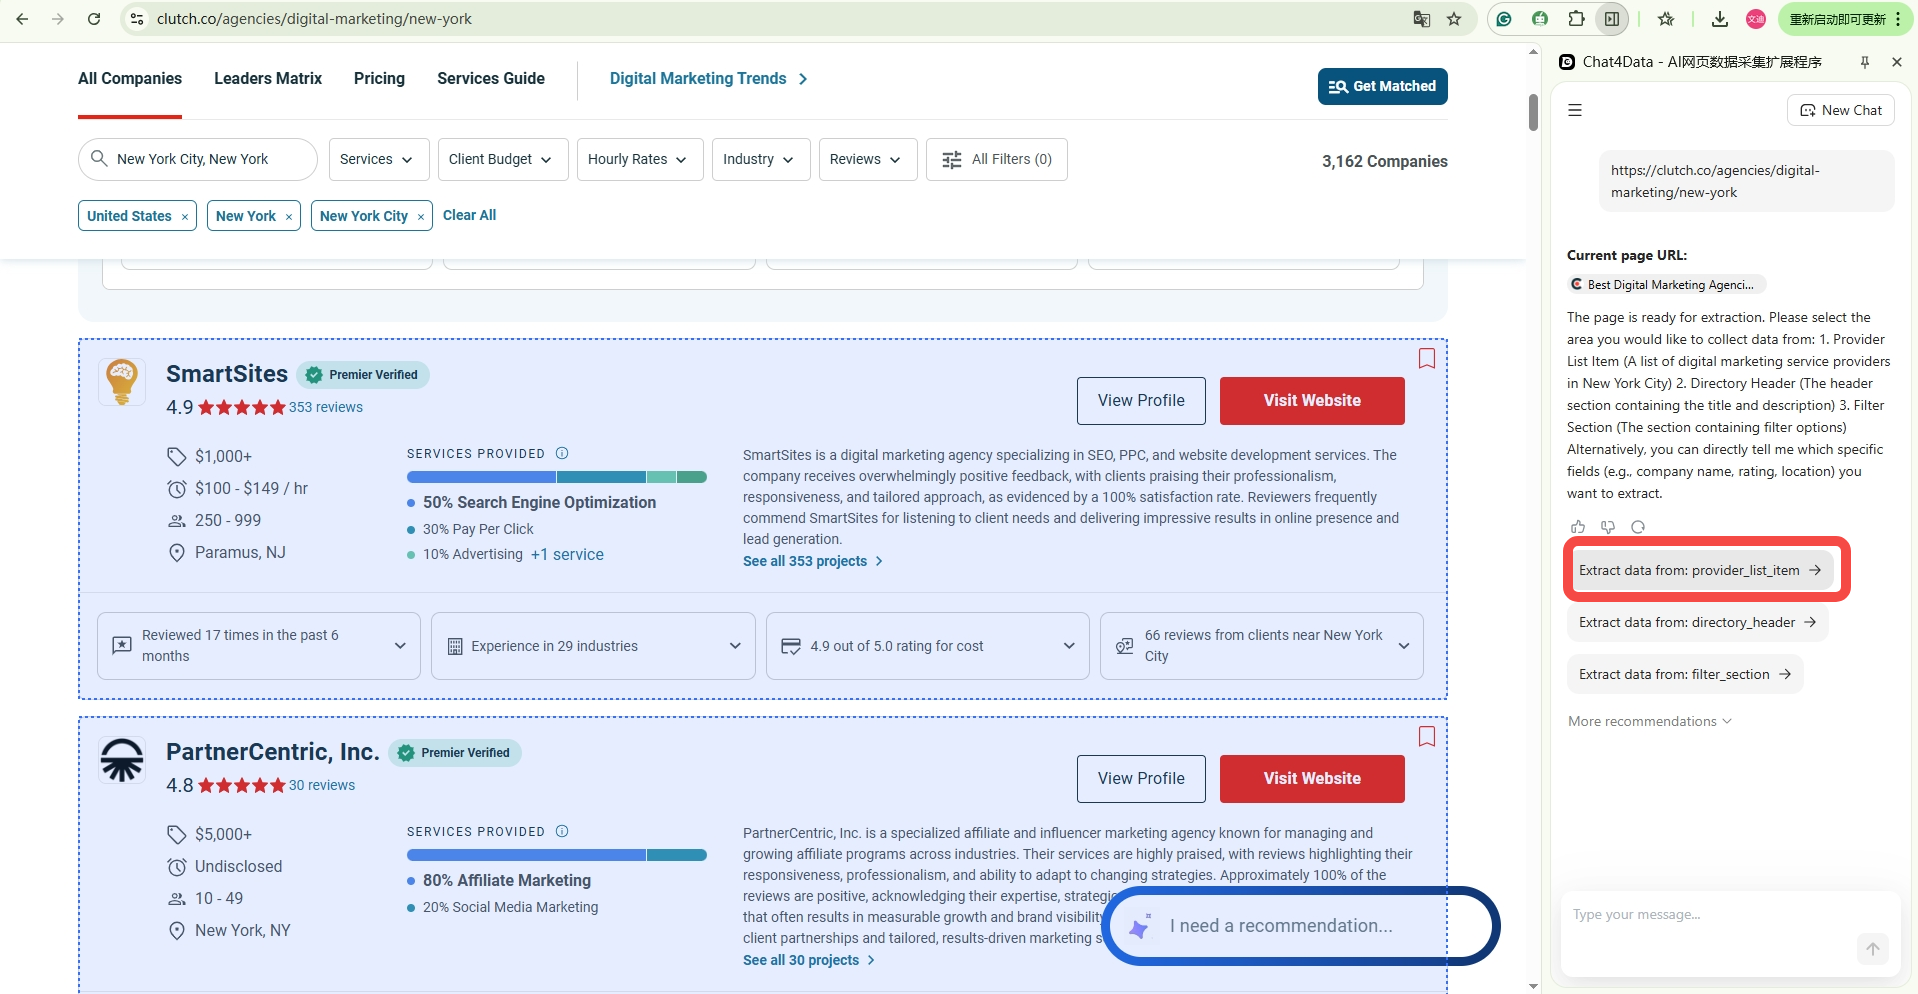1918x994 pixels.
Task: Remove the New York City filter tag
Action: point(421,217)
